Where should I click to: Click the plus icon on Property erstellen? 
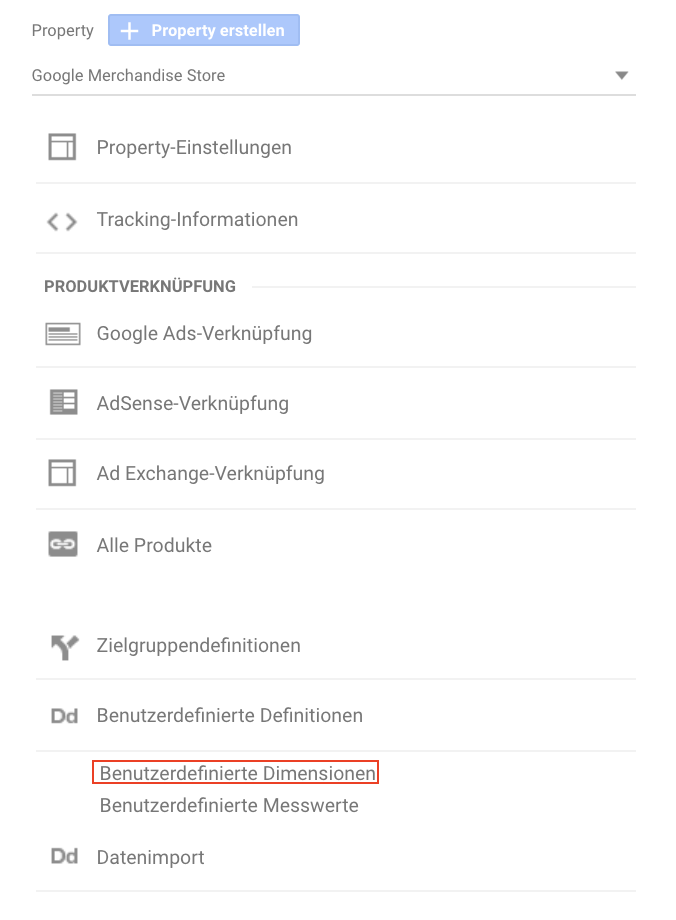pos(129,31)
